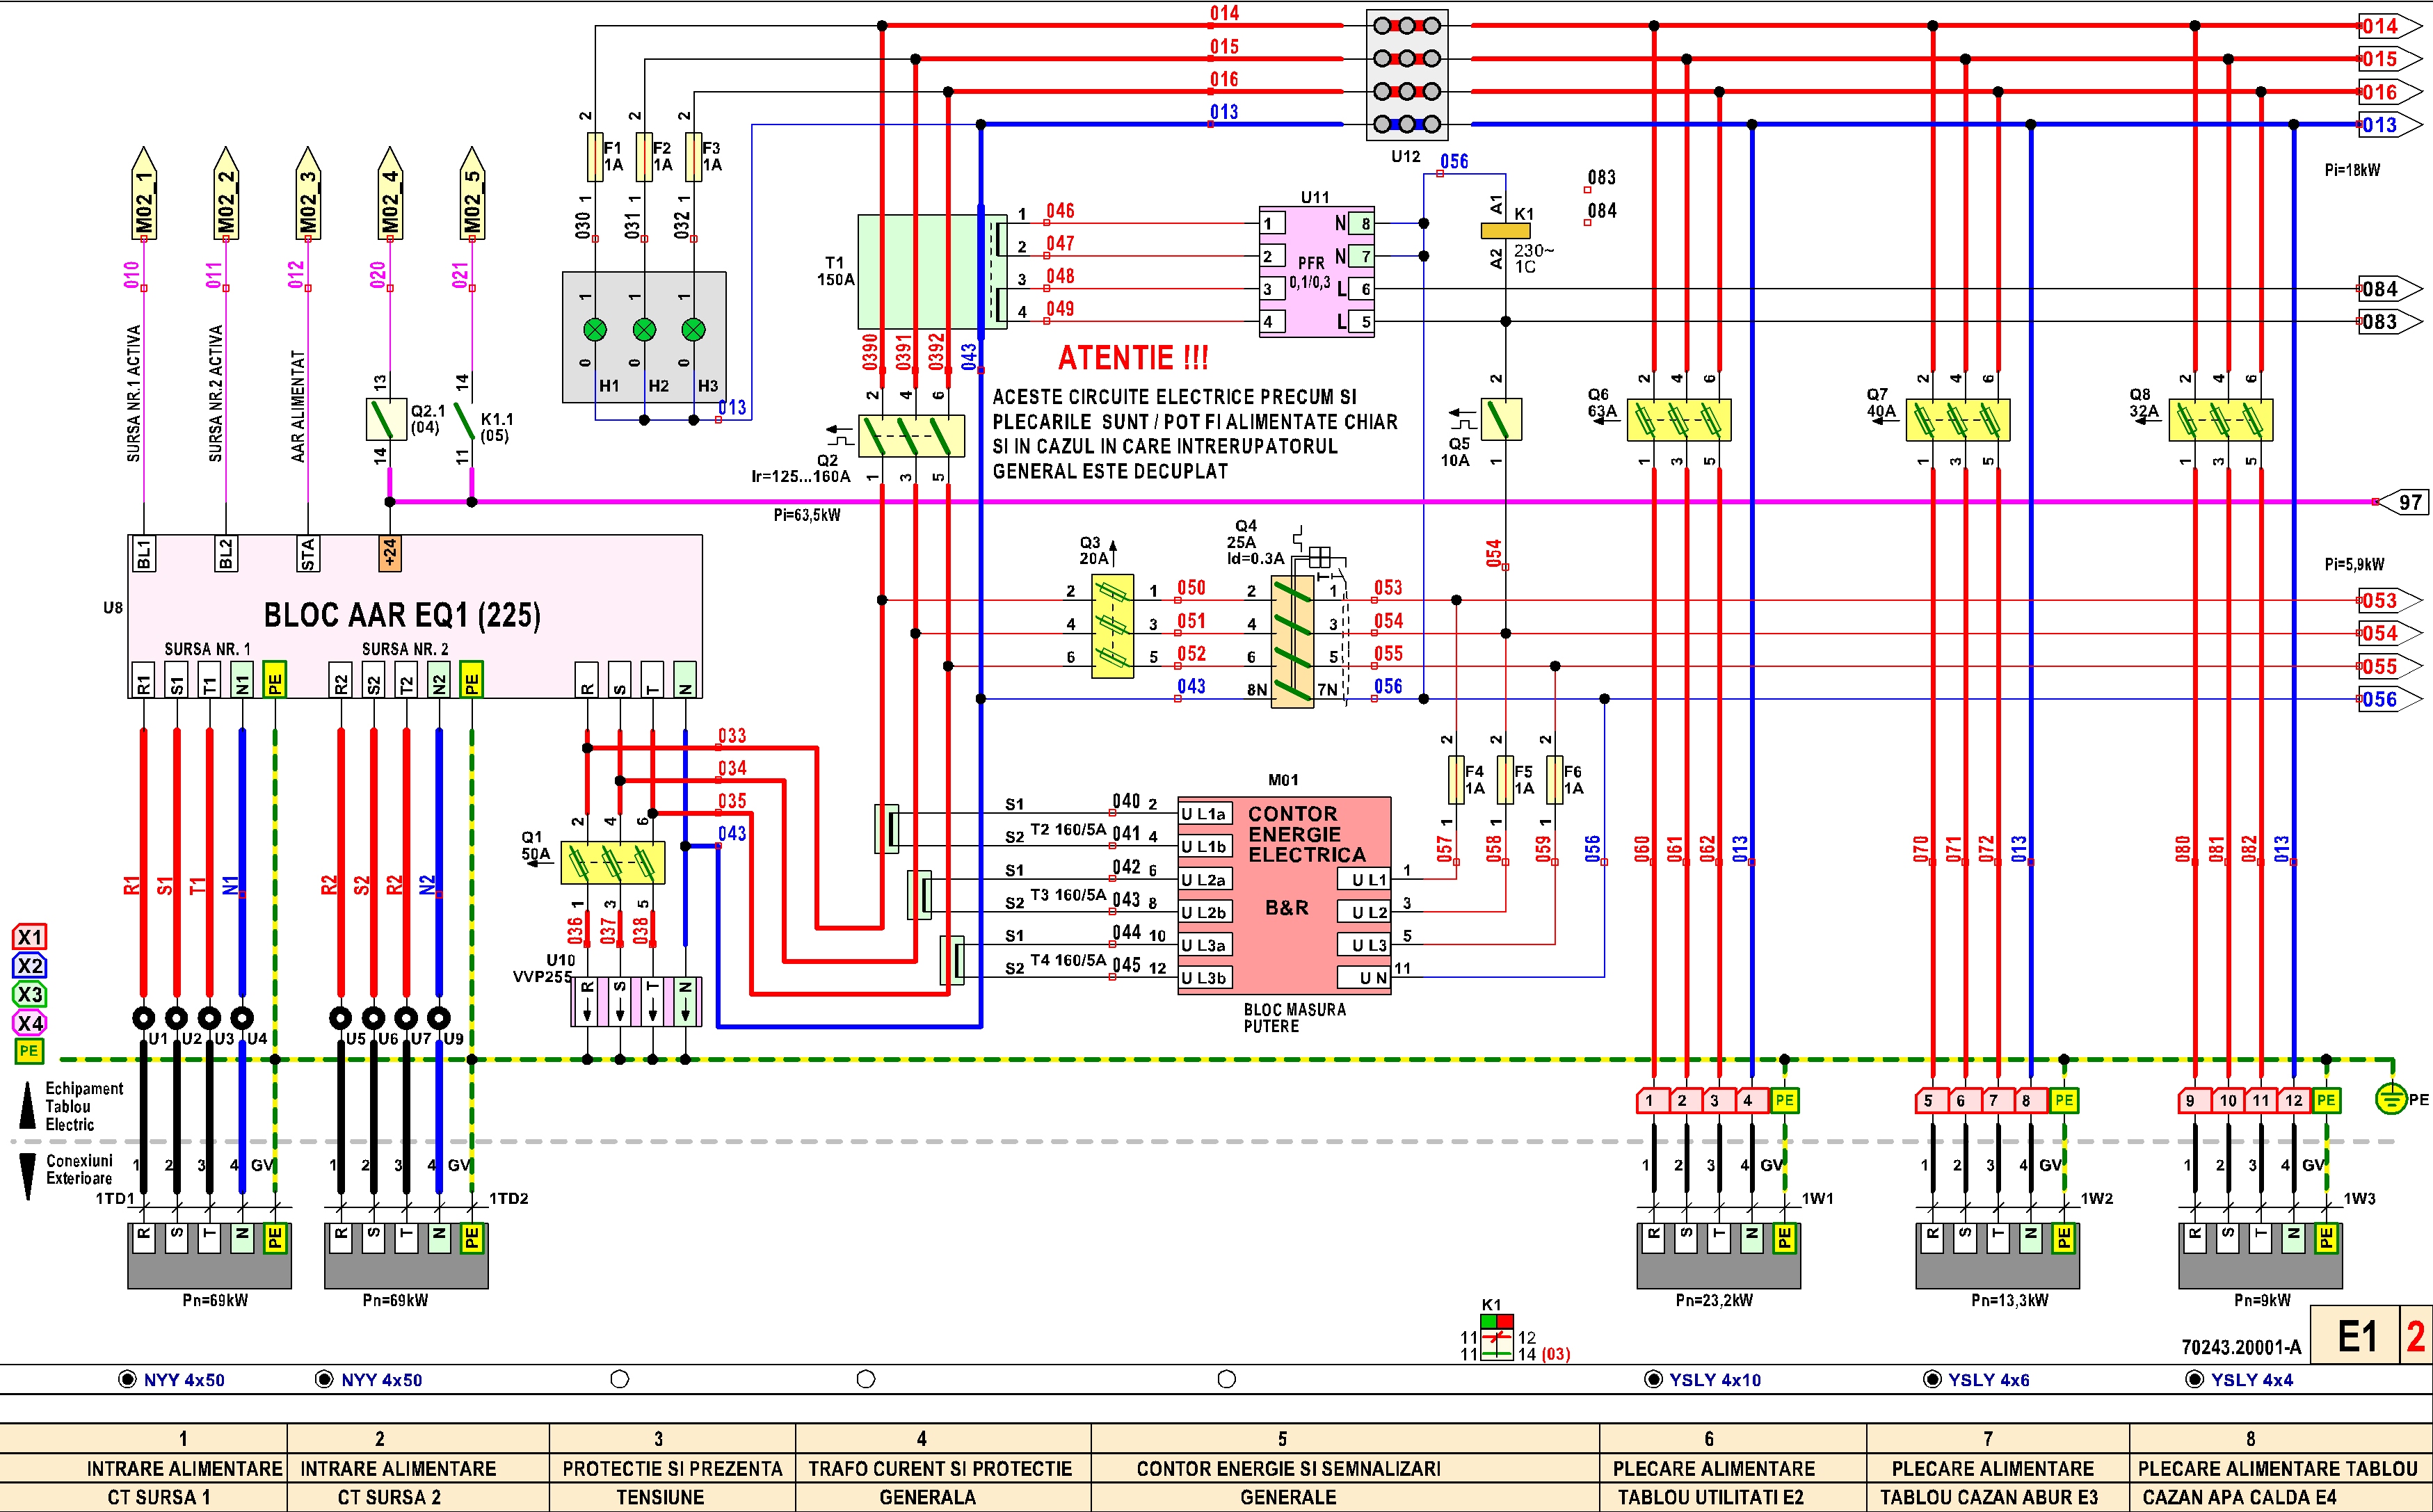Click the INTRARE ALIMENTARE CT SURSA 1 cell
The width and height of the screenshot is (2433, 1512).
[x=144, y=1482]
